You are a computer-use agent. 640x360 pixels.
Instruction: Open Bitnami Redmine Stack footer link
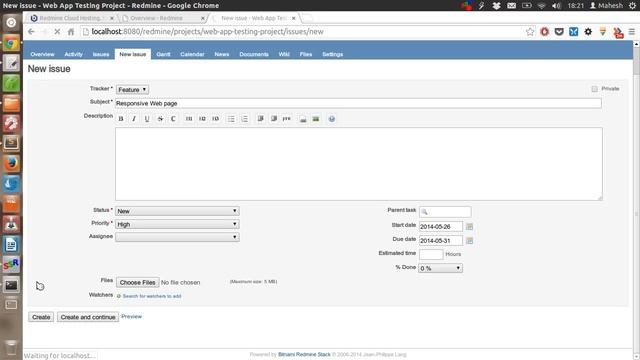[x=304, y=355]
